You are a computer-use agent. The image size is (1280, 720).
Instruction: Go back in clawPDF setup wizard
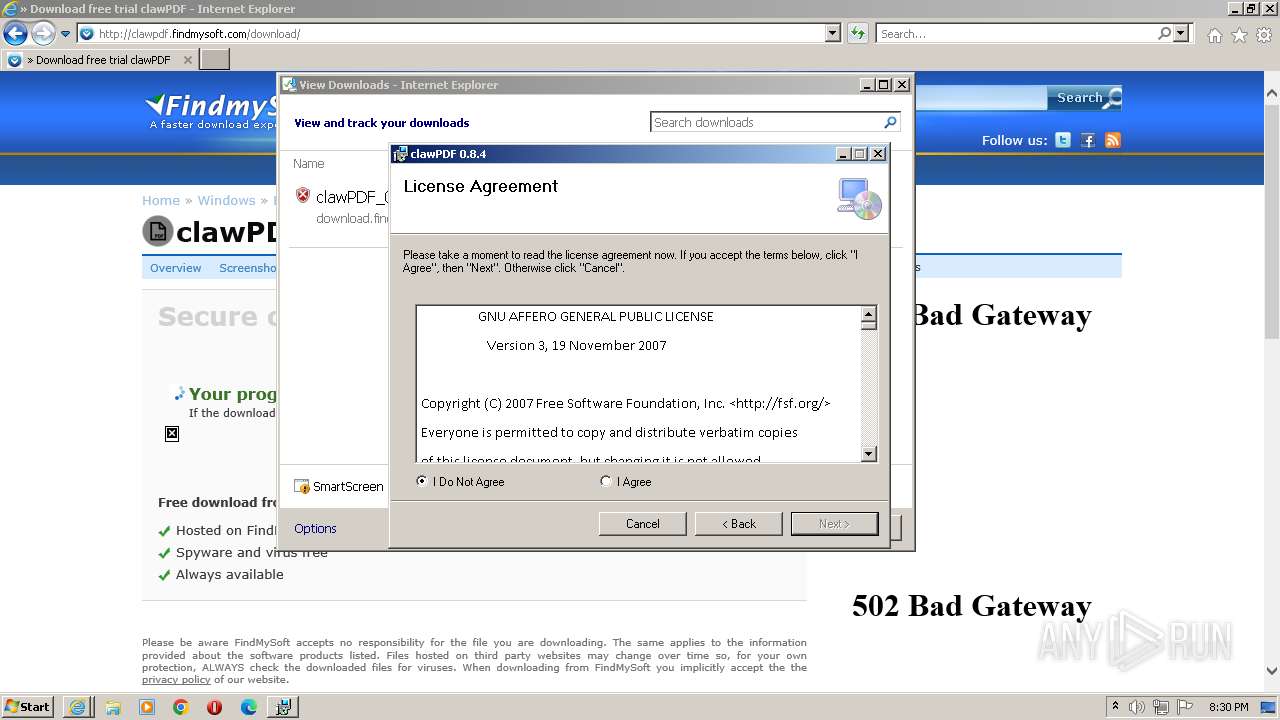point(739,524)
